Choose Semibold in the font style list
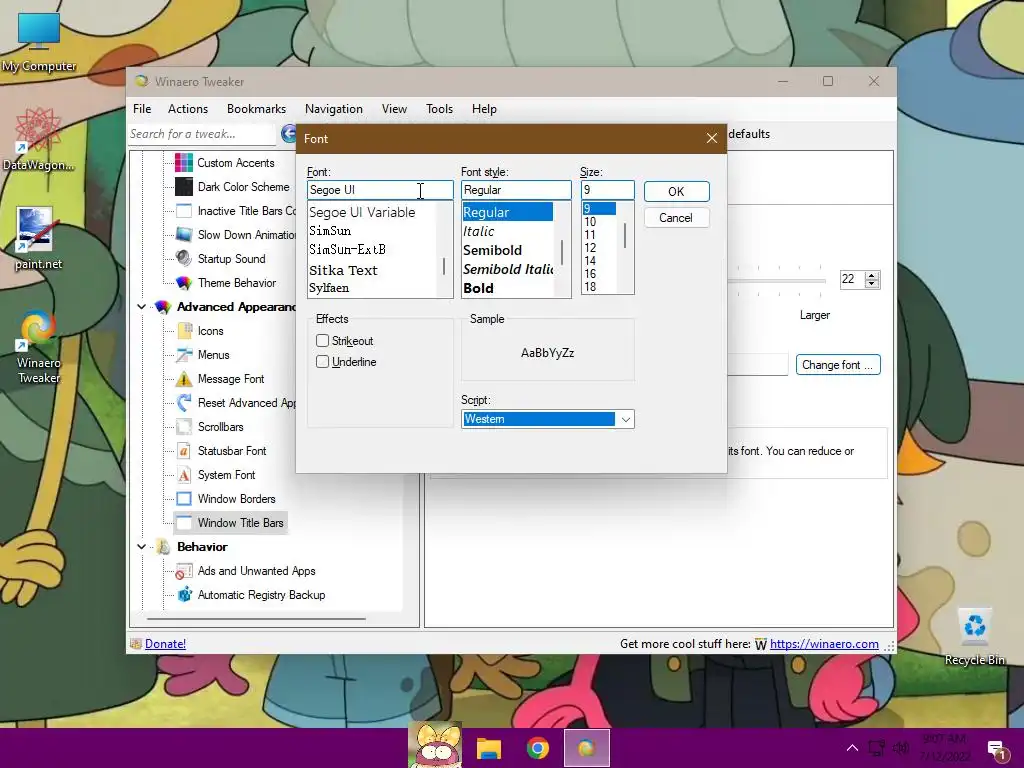The height and width of the screenshot is (768, 1024). coord(492,250)
